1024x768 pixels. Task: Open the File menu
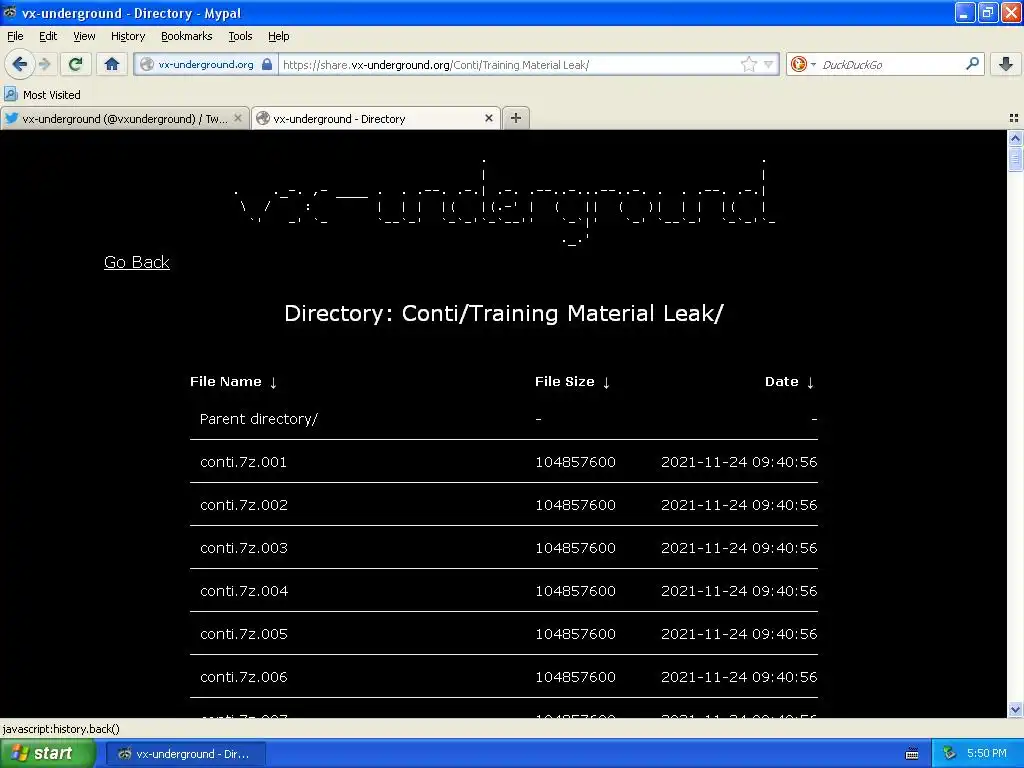coord(15,36)
